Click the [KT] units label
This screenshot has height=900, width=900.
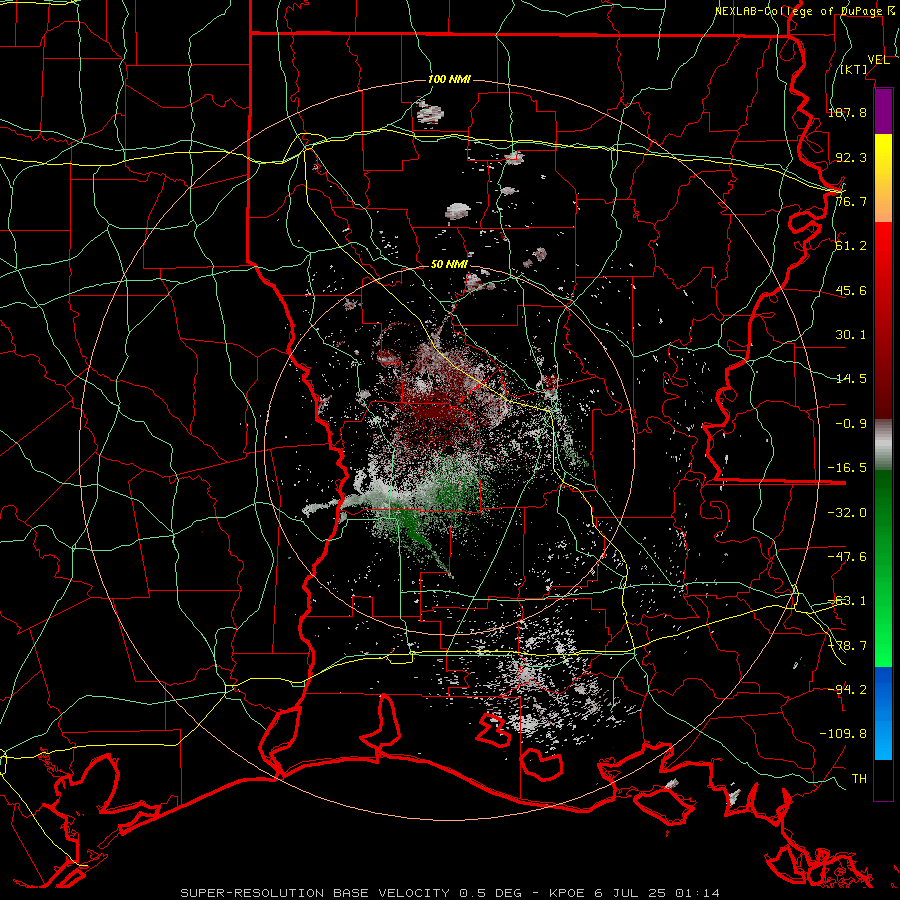(854, 70)
